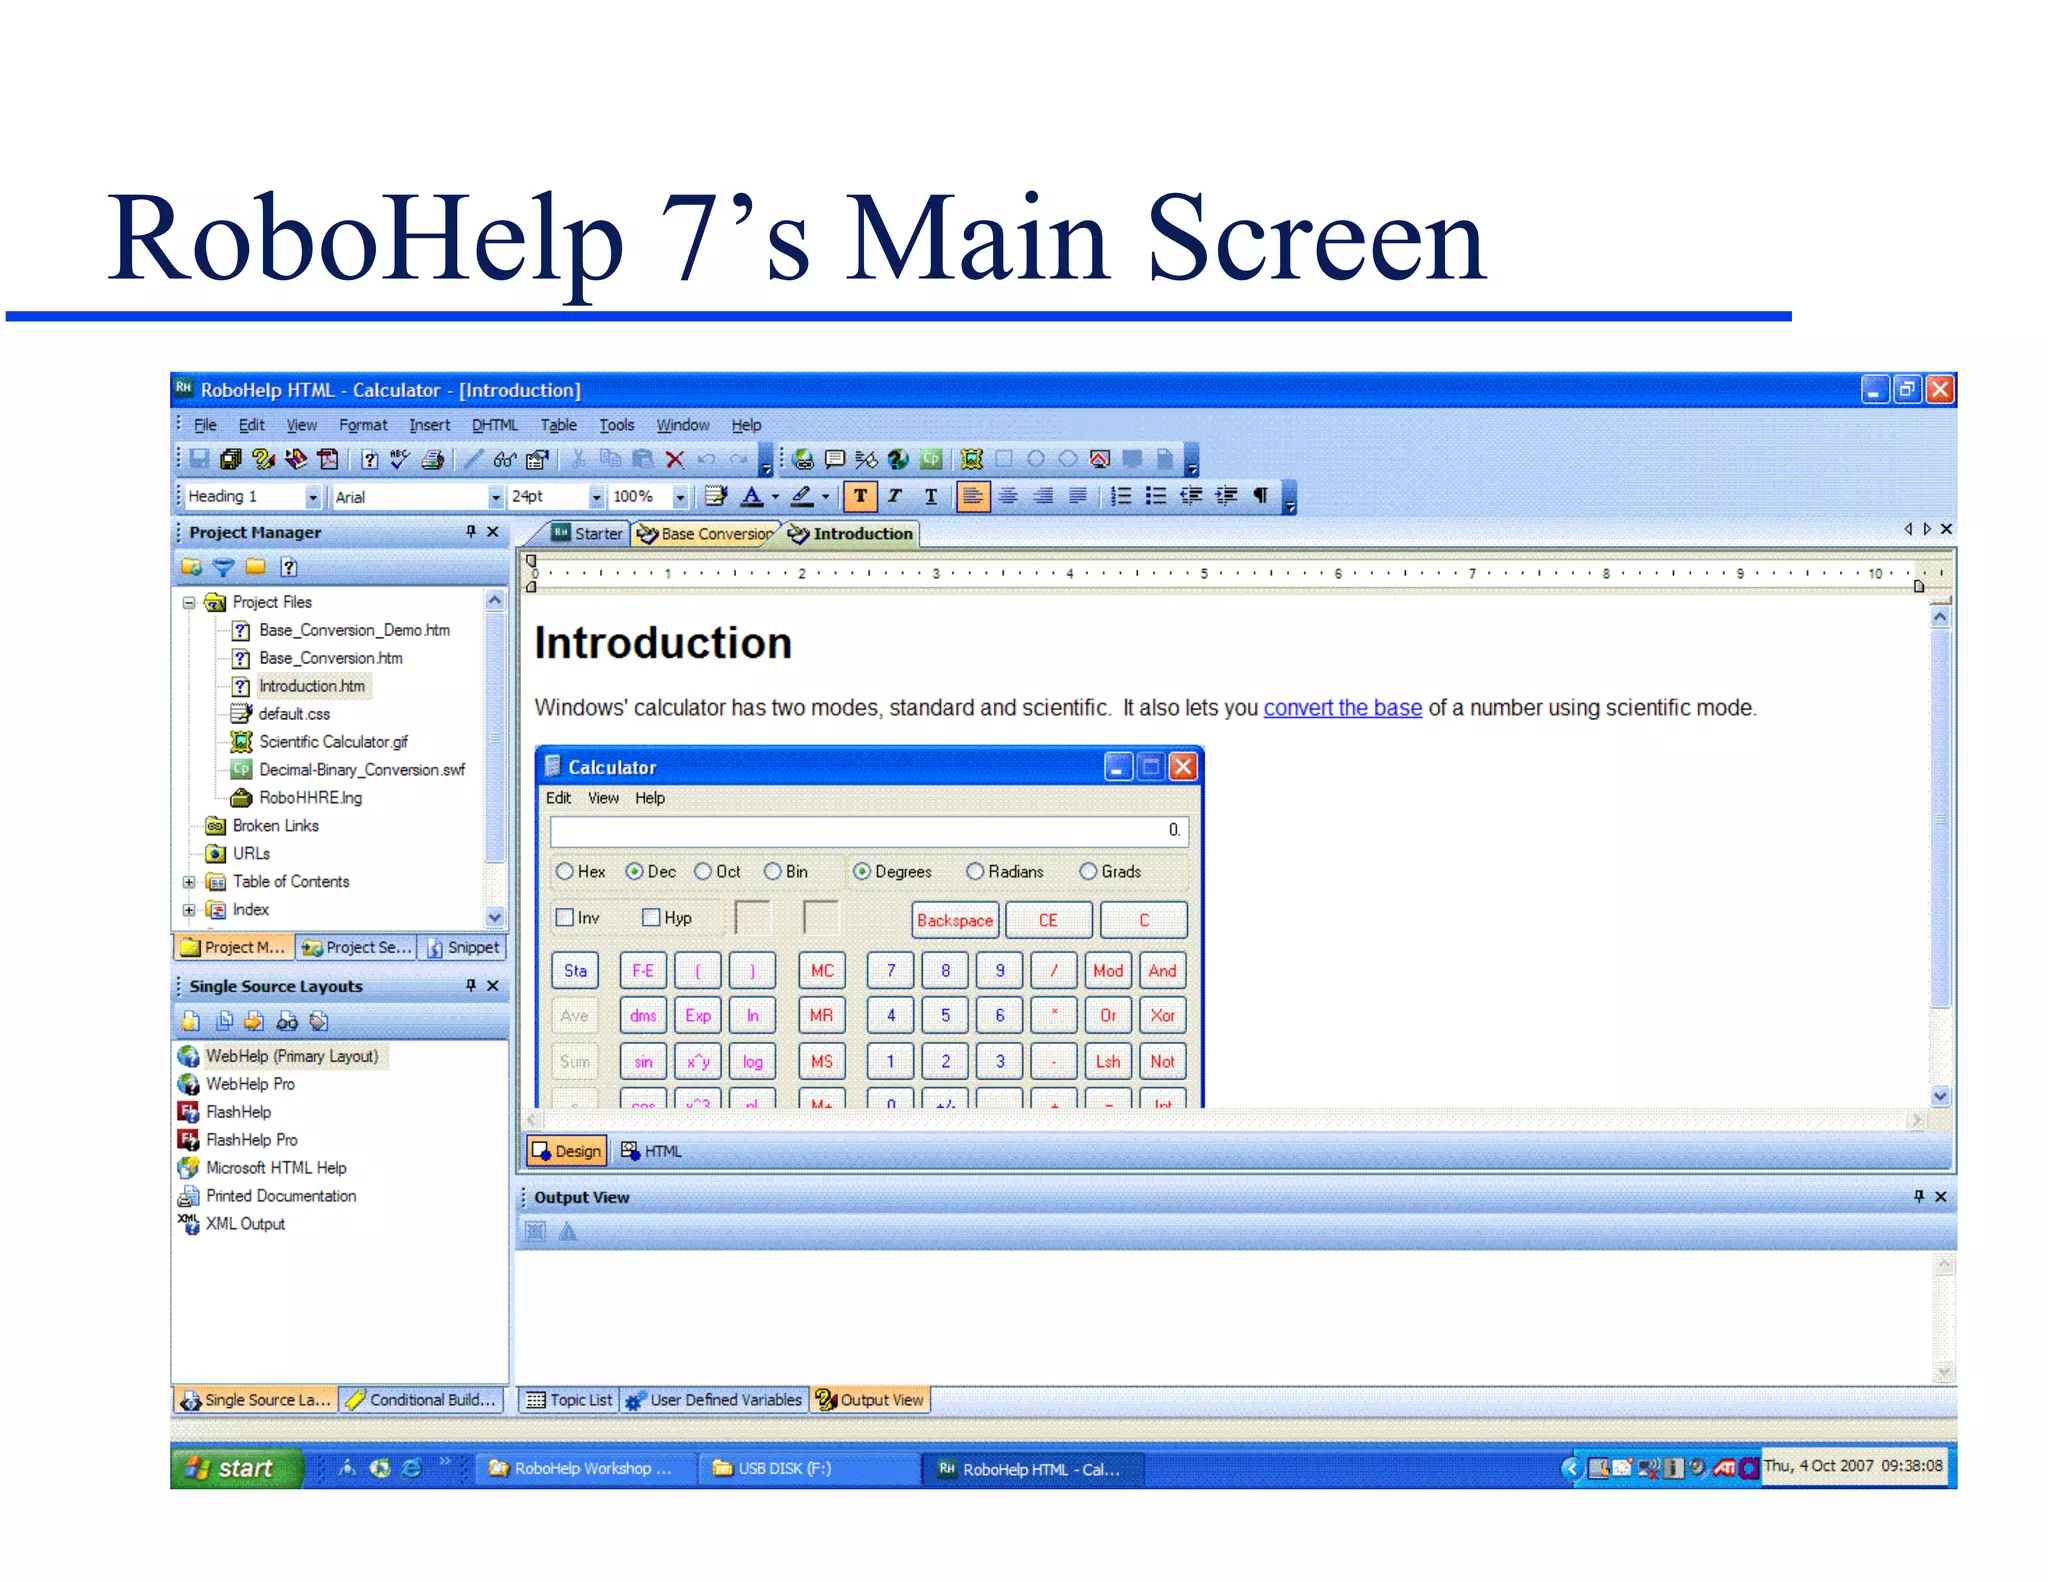Open the Heading 1 style dropdown
The height and width of the screenshot is (1582, 2048).
click(313, 497)
